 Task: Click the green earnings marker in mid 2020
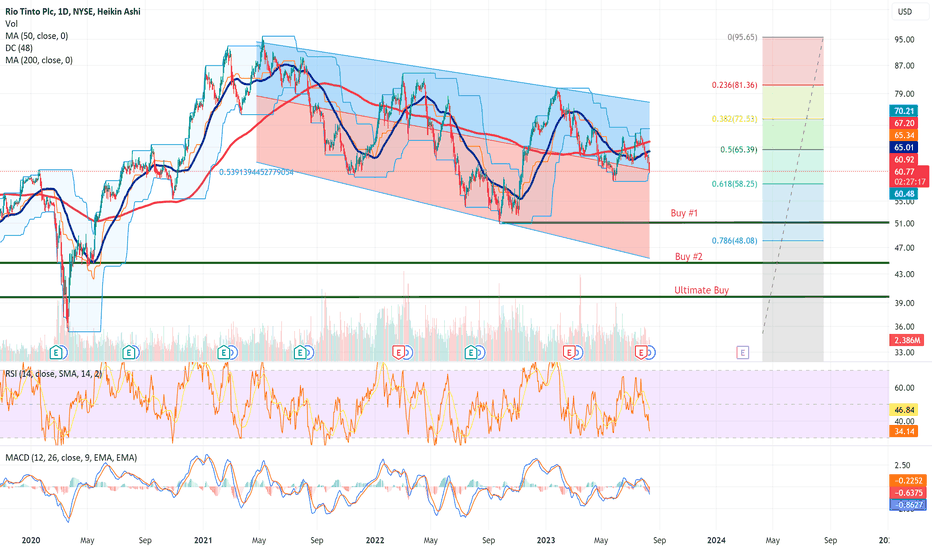[x=128, y=353]
